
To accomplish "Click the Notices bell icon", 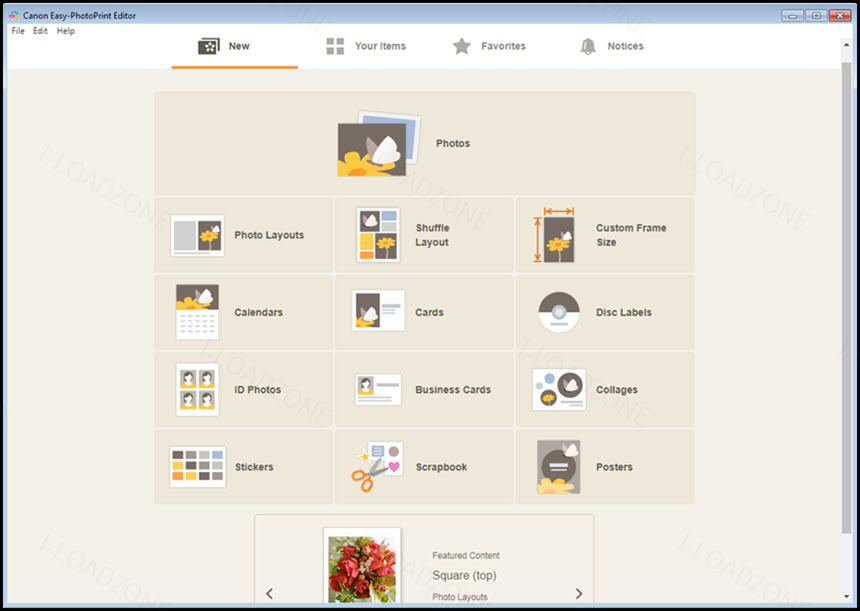I will pyautogui.click(x=588, y=47).
